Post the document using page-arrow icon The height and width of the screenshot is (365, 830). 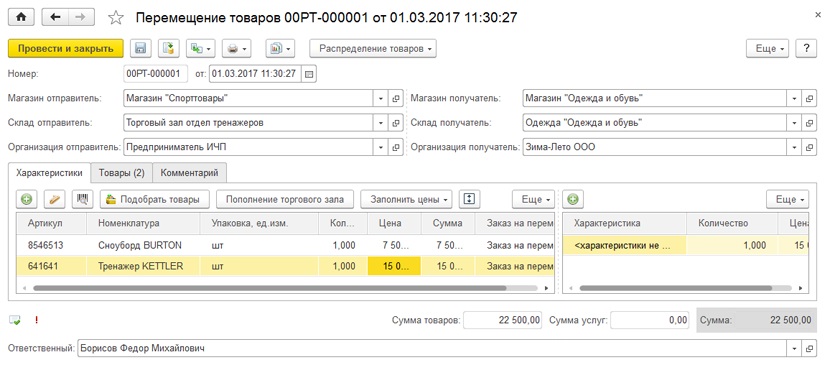168,49
